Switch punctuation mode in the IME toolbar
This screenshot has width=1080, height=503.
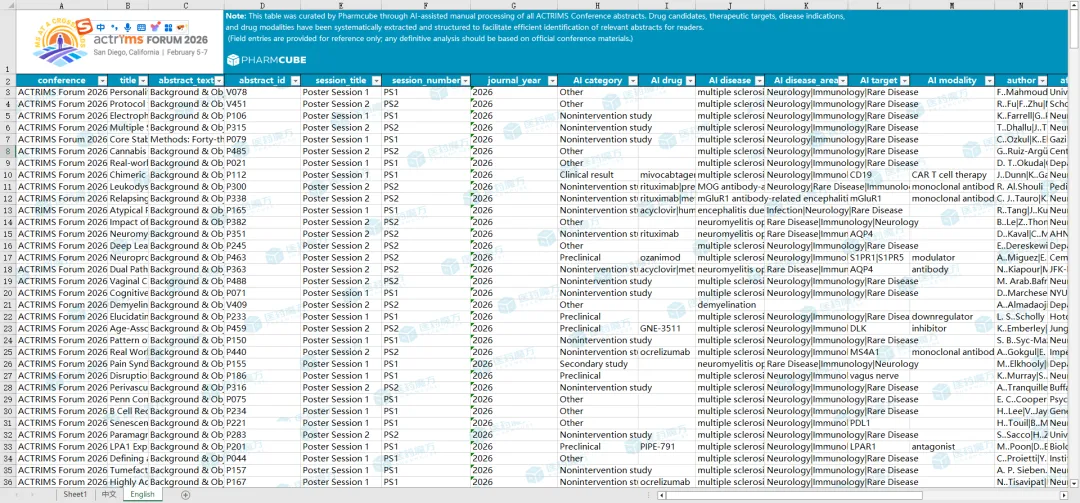tap(114, 27)
